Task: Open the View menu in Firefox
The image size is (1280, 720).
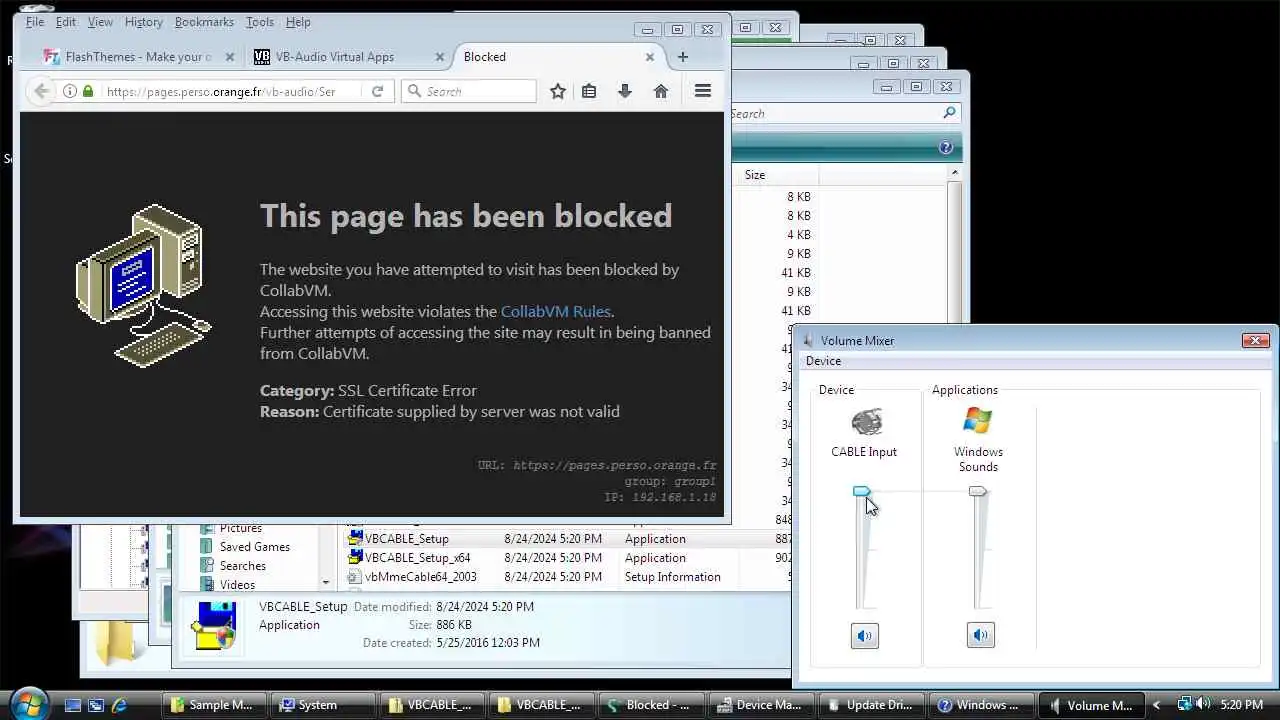Action: pyautogui.click(x=100, y=22)
